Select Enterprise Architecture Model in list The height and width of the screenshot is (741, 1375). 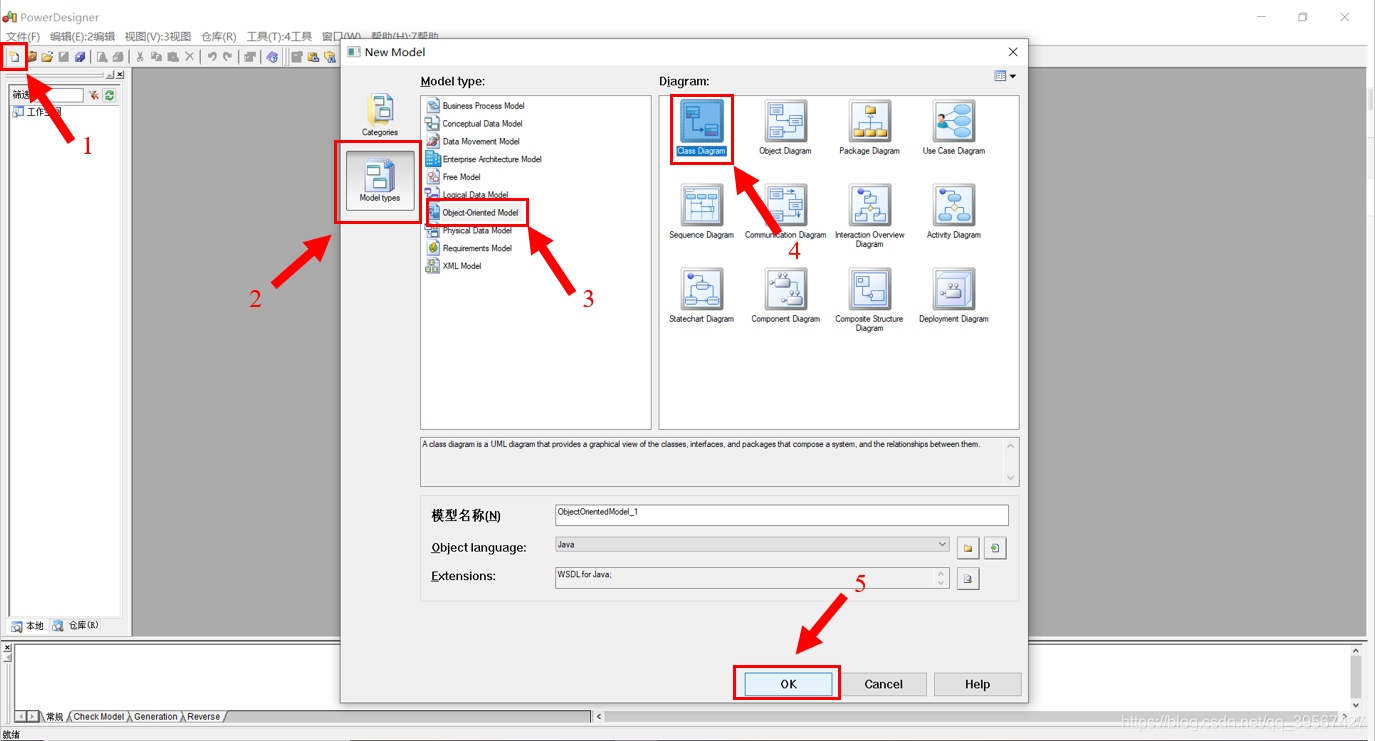[484, 160]
